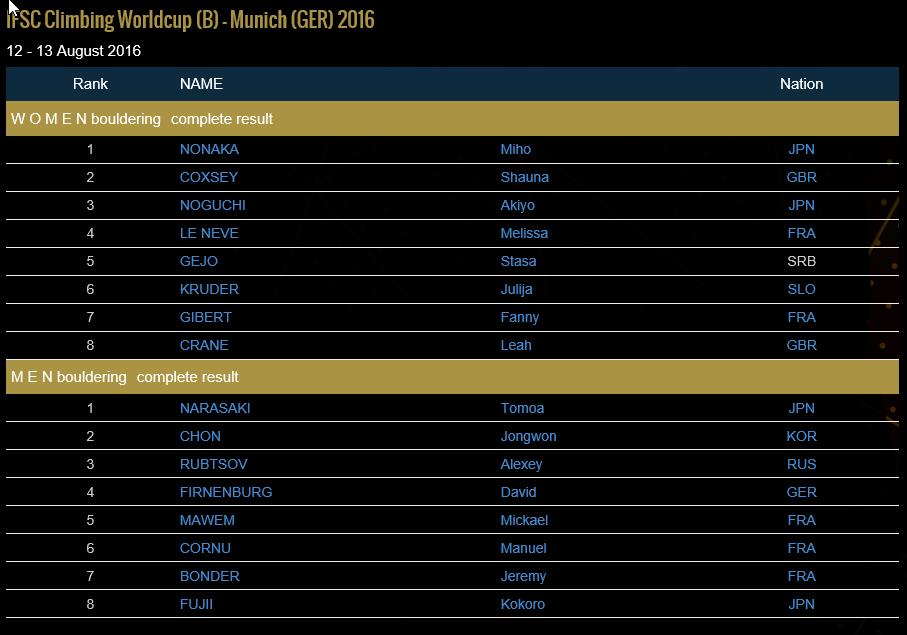Click the first name Manuel
This screenshot has height=635, width=907.
click(x=523, y=548)
